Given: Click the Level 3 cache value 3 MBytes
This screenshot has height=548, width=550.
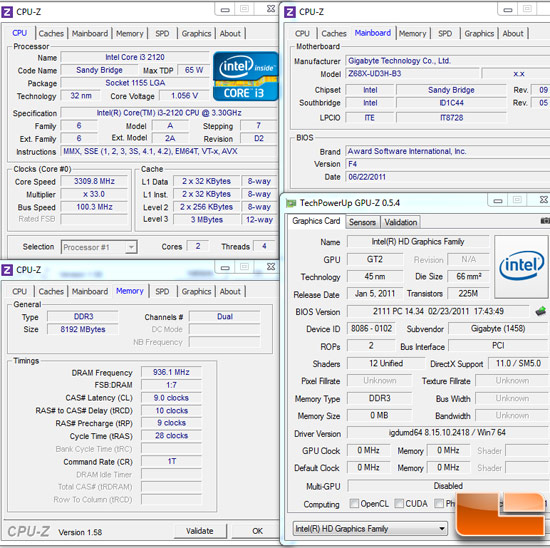Looking at the screenshot, I should pyautogui.click(x=207, y=220).
